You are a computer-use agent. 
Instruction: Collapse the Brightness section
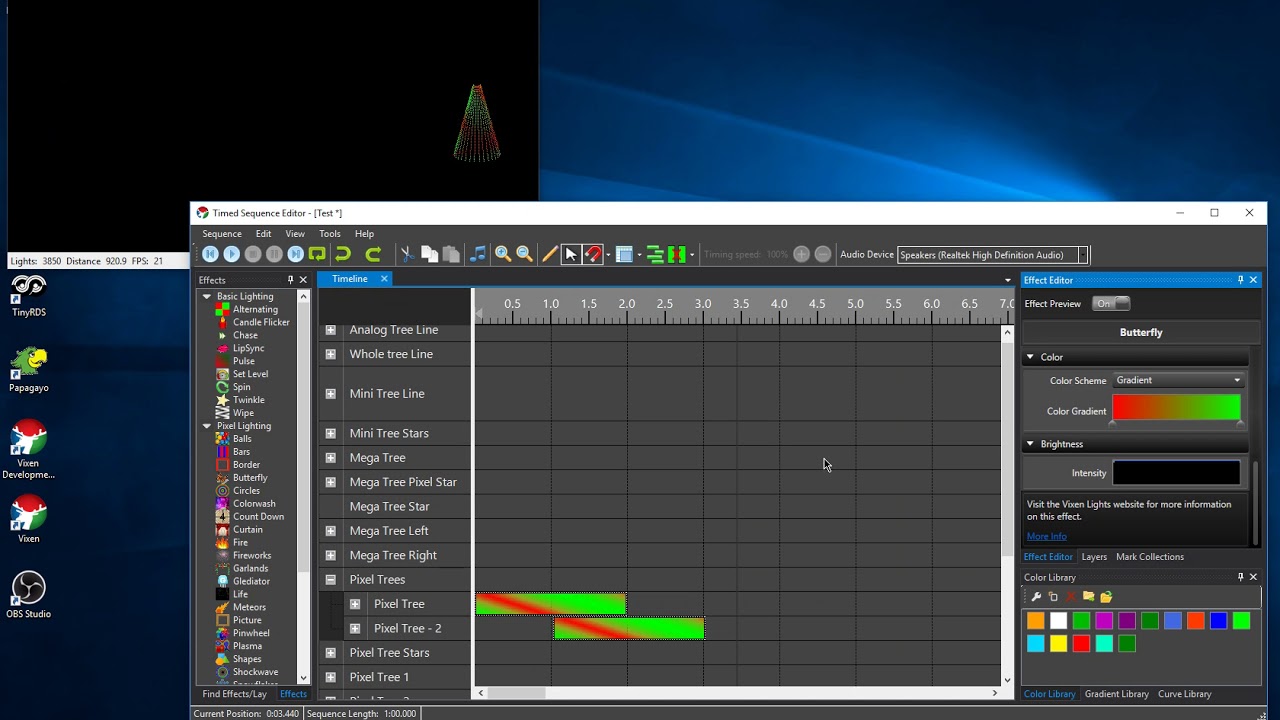tap(1030, 444)
